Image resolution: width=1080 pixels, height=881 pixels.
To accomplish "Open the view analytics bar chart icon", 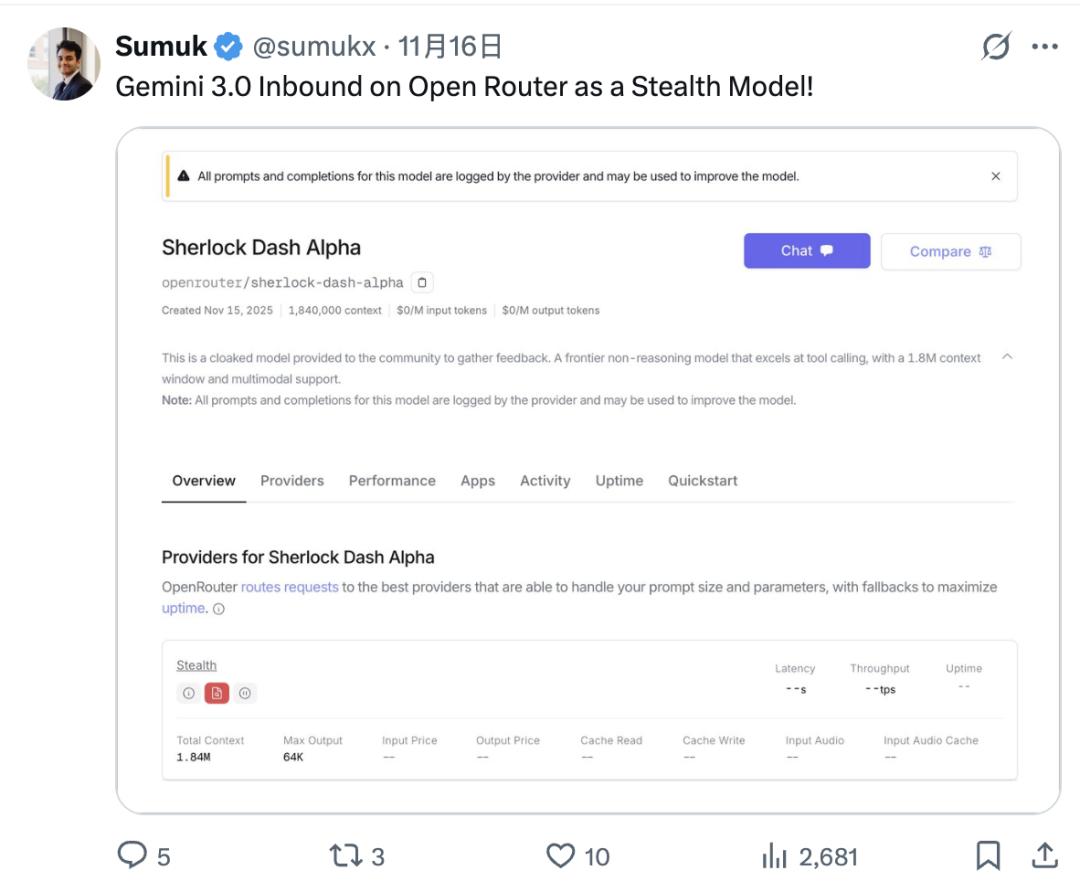I will pos(775,856).
